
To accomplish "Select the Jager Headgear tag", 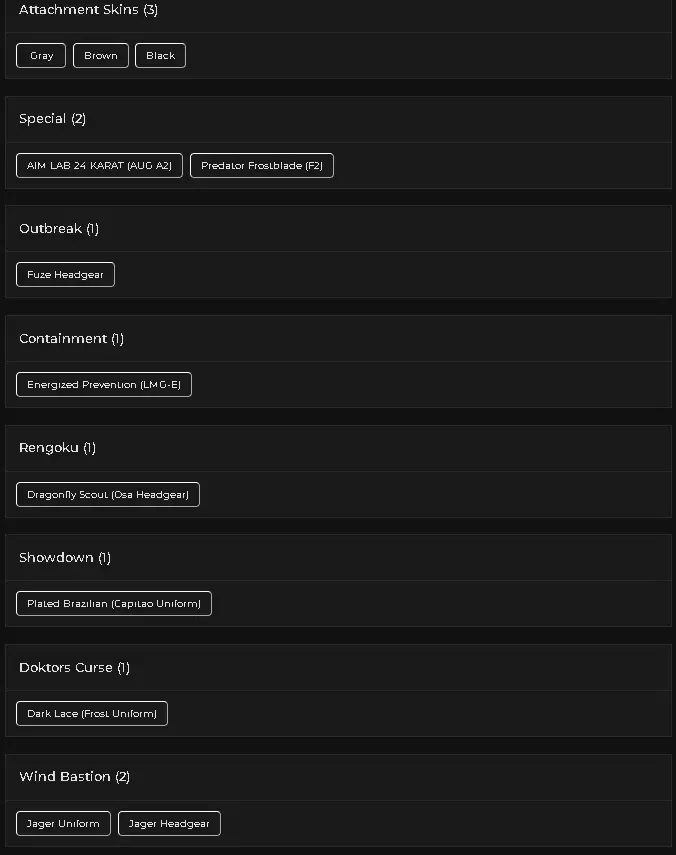I will (169, 824).
